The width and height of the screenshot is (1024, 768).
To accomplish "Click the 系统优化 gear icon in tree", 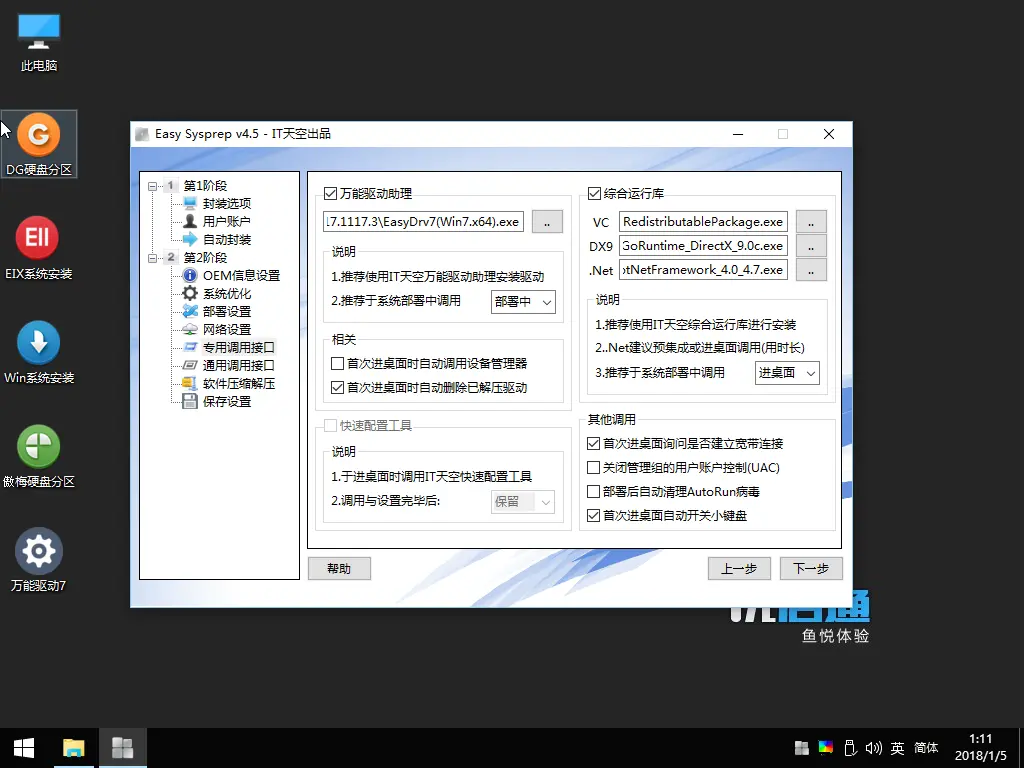I will pyautogui.click(x=189, y=293).
